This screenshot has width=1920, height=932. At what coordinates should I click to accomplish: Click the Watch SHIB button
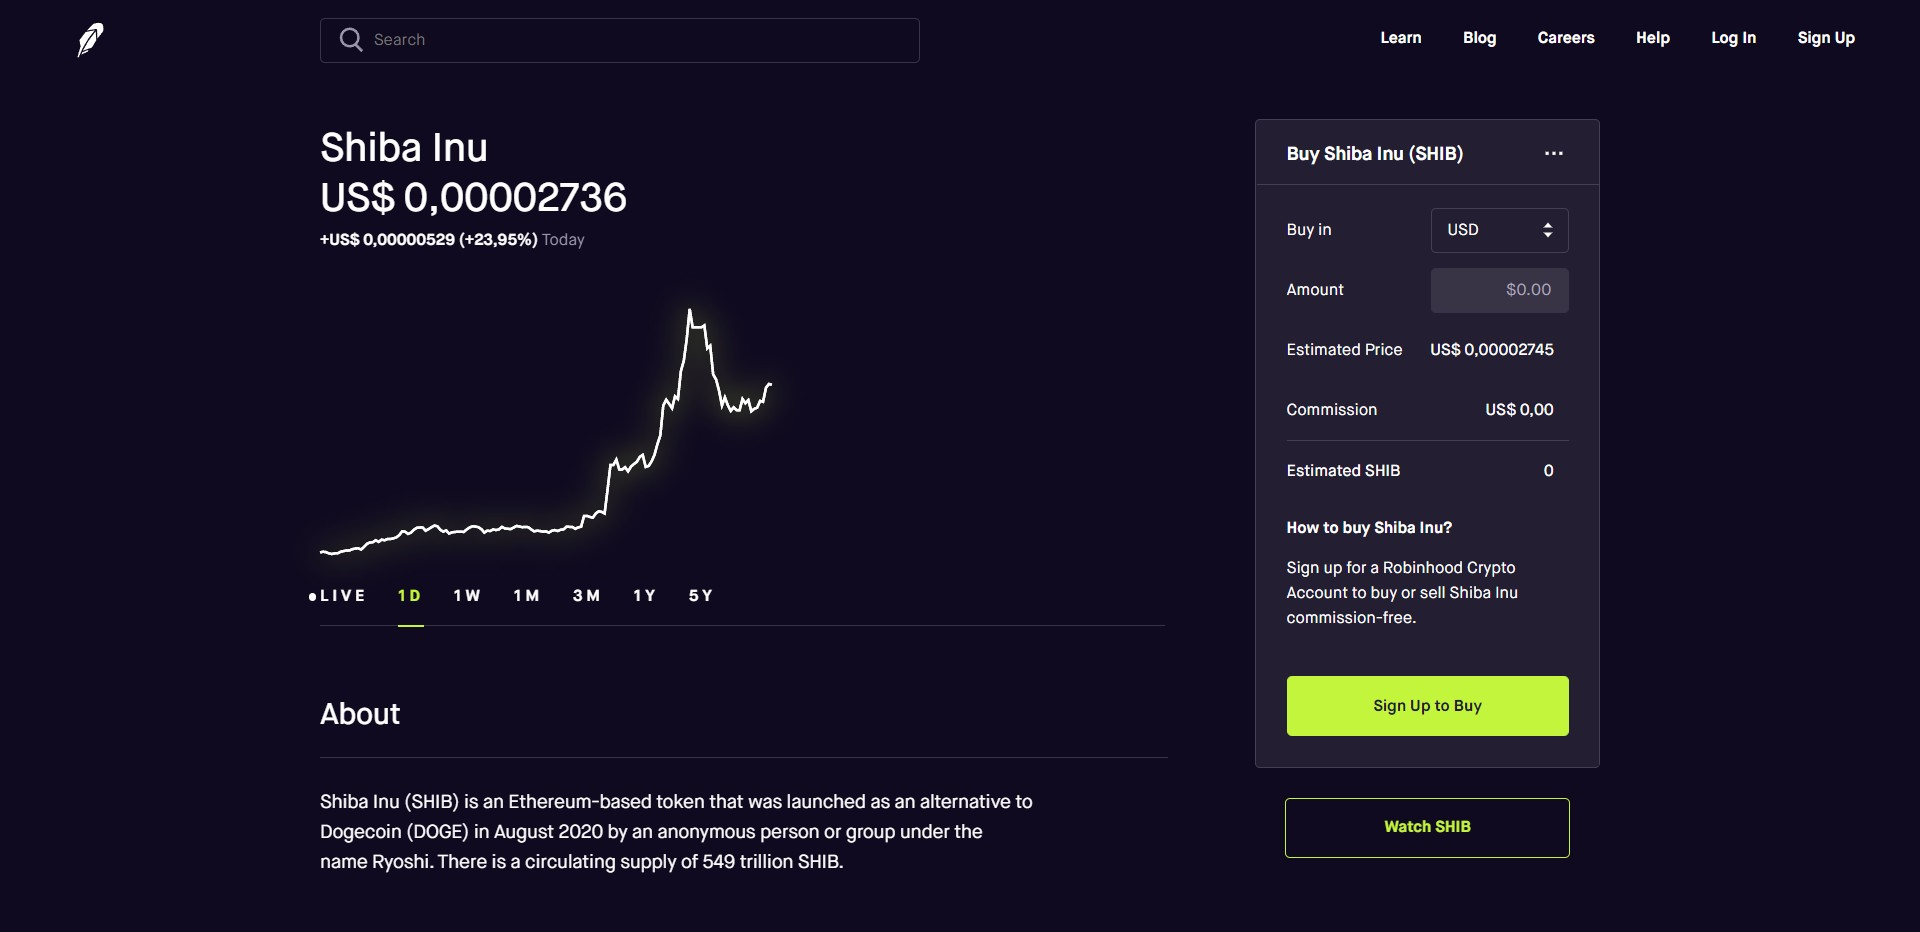[1427, 827]
